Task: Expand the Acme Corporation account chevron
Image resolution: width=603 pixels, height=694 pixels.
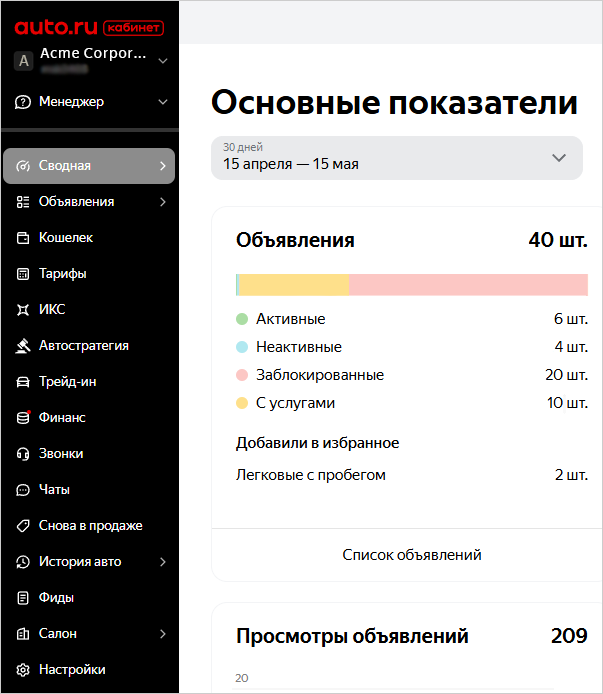Action: click(163, 61)
